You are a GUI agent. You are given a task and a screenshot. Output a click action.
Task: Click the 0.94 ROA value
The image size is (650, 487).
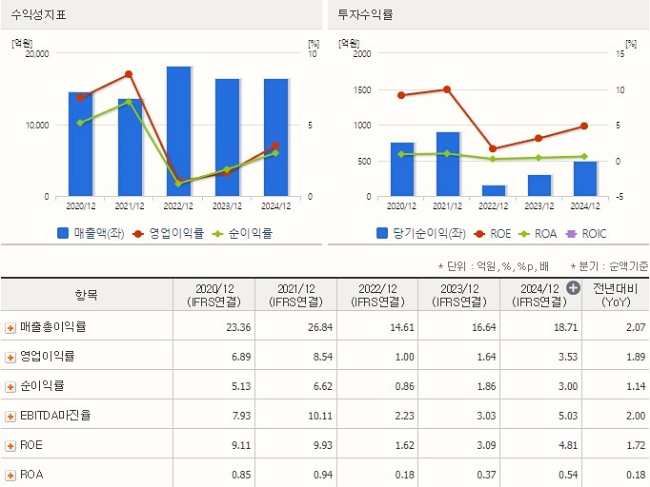(323, 475)
